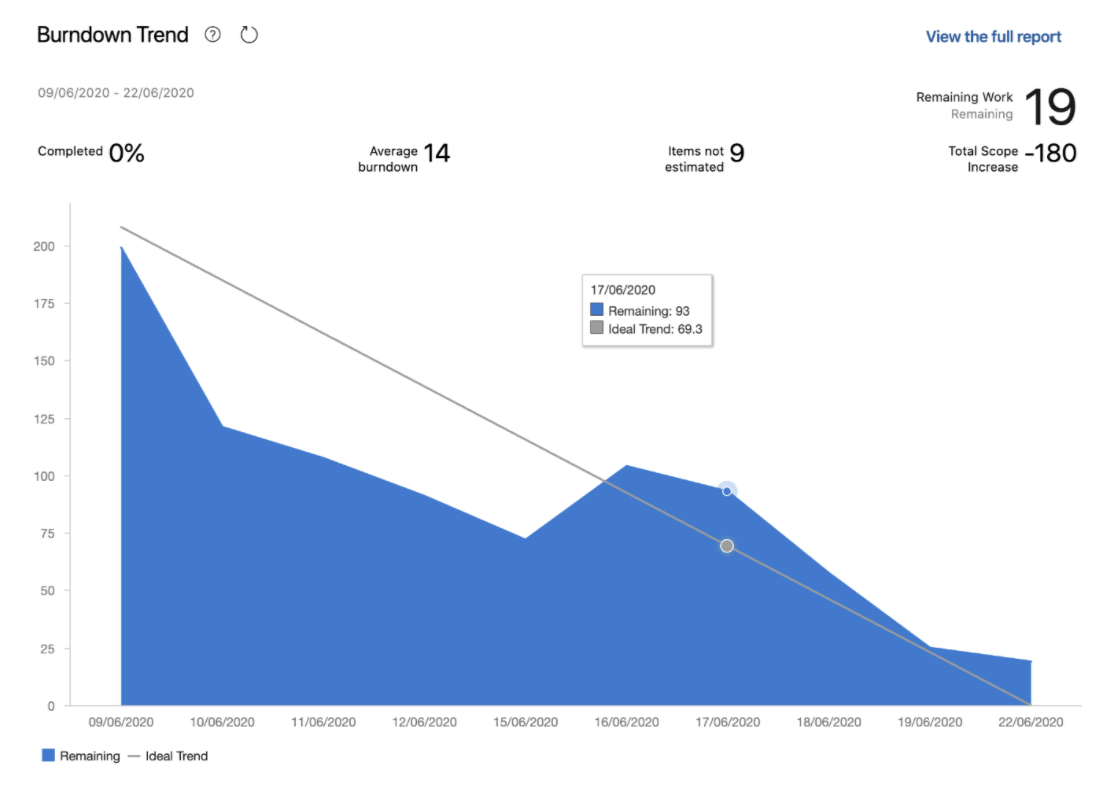Click the 15/06/2020 axis date label
This screenshot has height=790, width=1116.
[525, 722]
